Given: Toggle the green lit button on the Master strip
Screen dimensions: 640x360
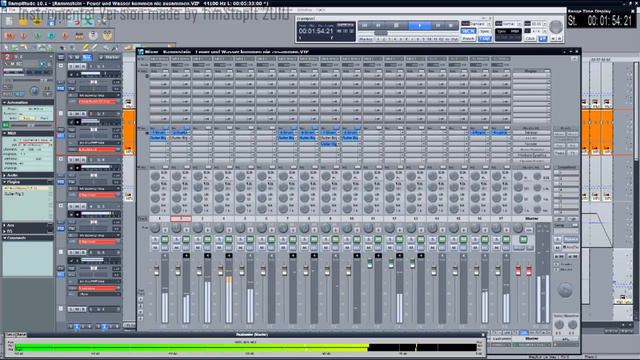Looking at the screenshot, I should [523, 239].
